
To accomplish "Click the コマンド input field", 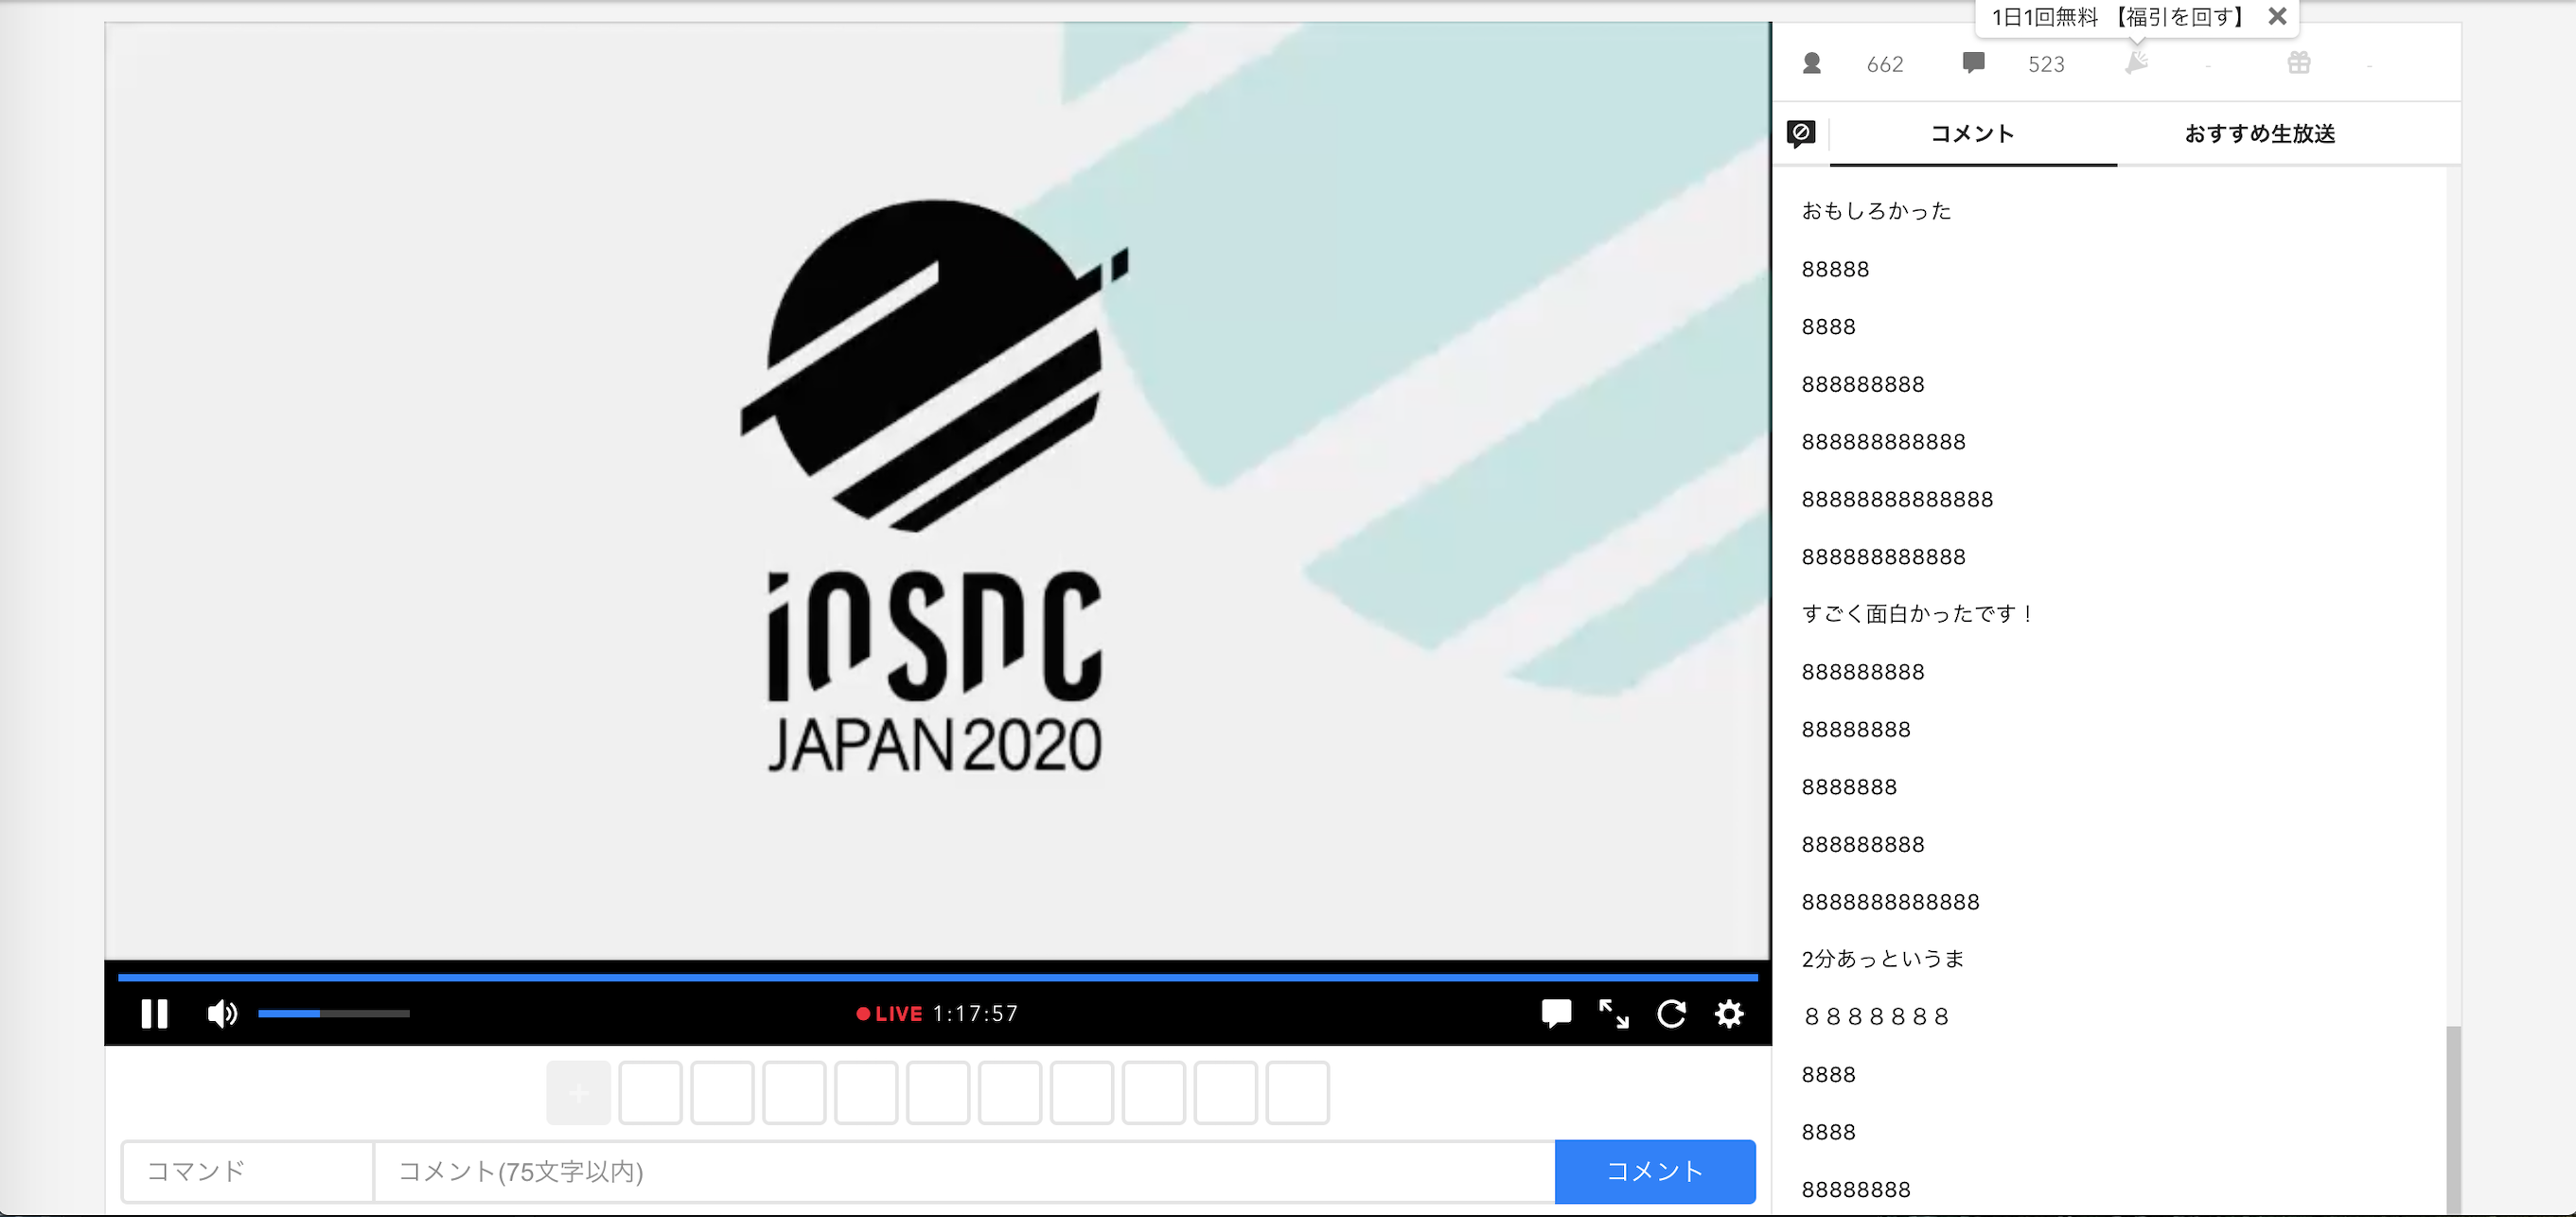I will [x=245, y=1170].
